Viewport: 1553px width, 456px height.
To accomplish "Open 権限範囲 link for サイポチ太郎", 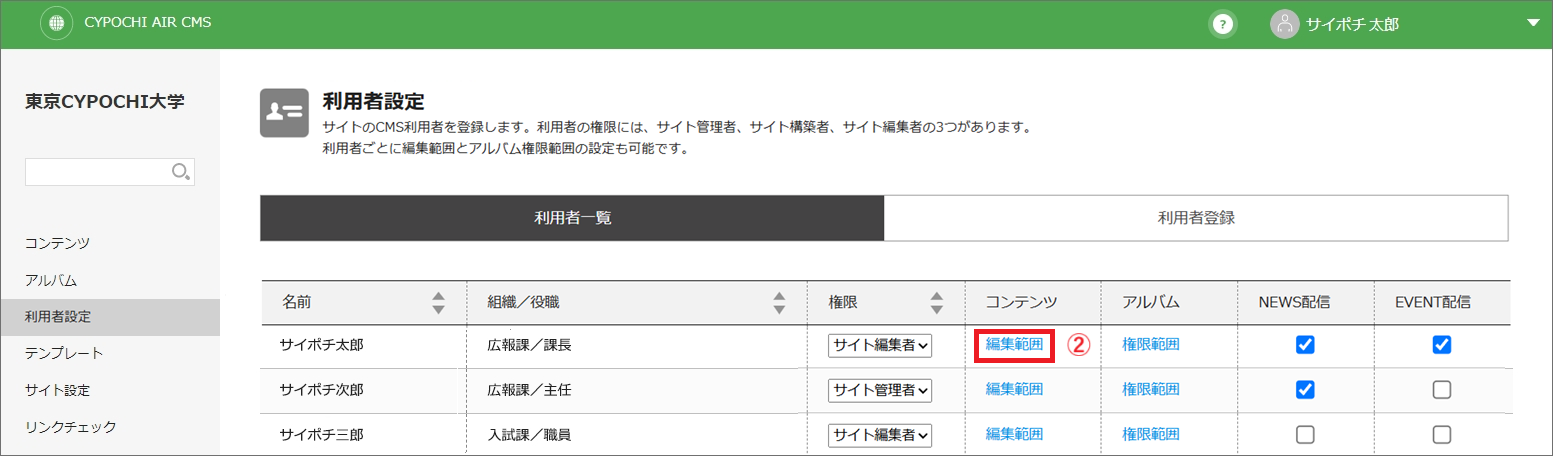I will [x=1150, y=345].
